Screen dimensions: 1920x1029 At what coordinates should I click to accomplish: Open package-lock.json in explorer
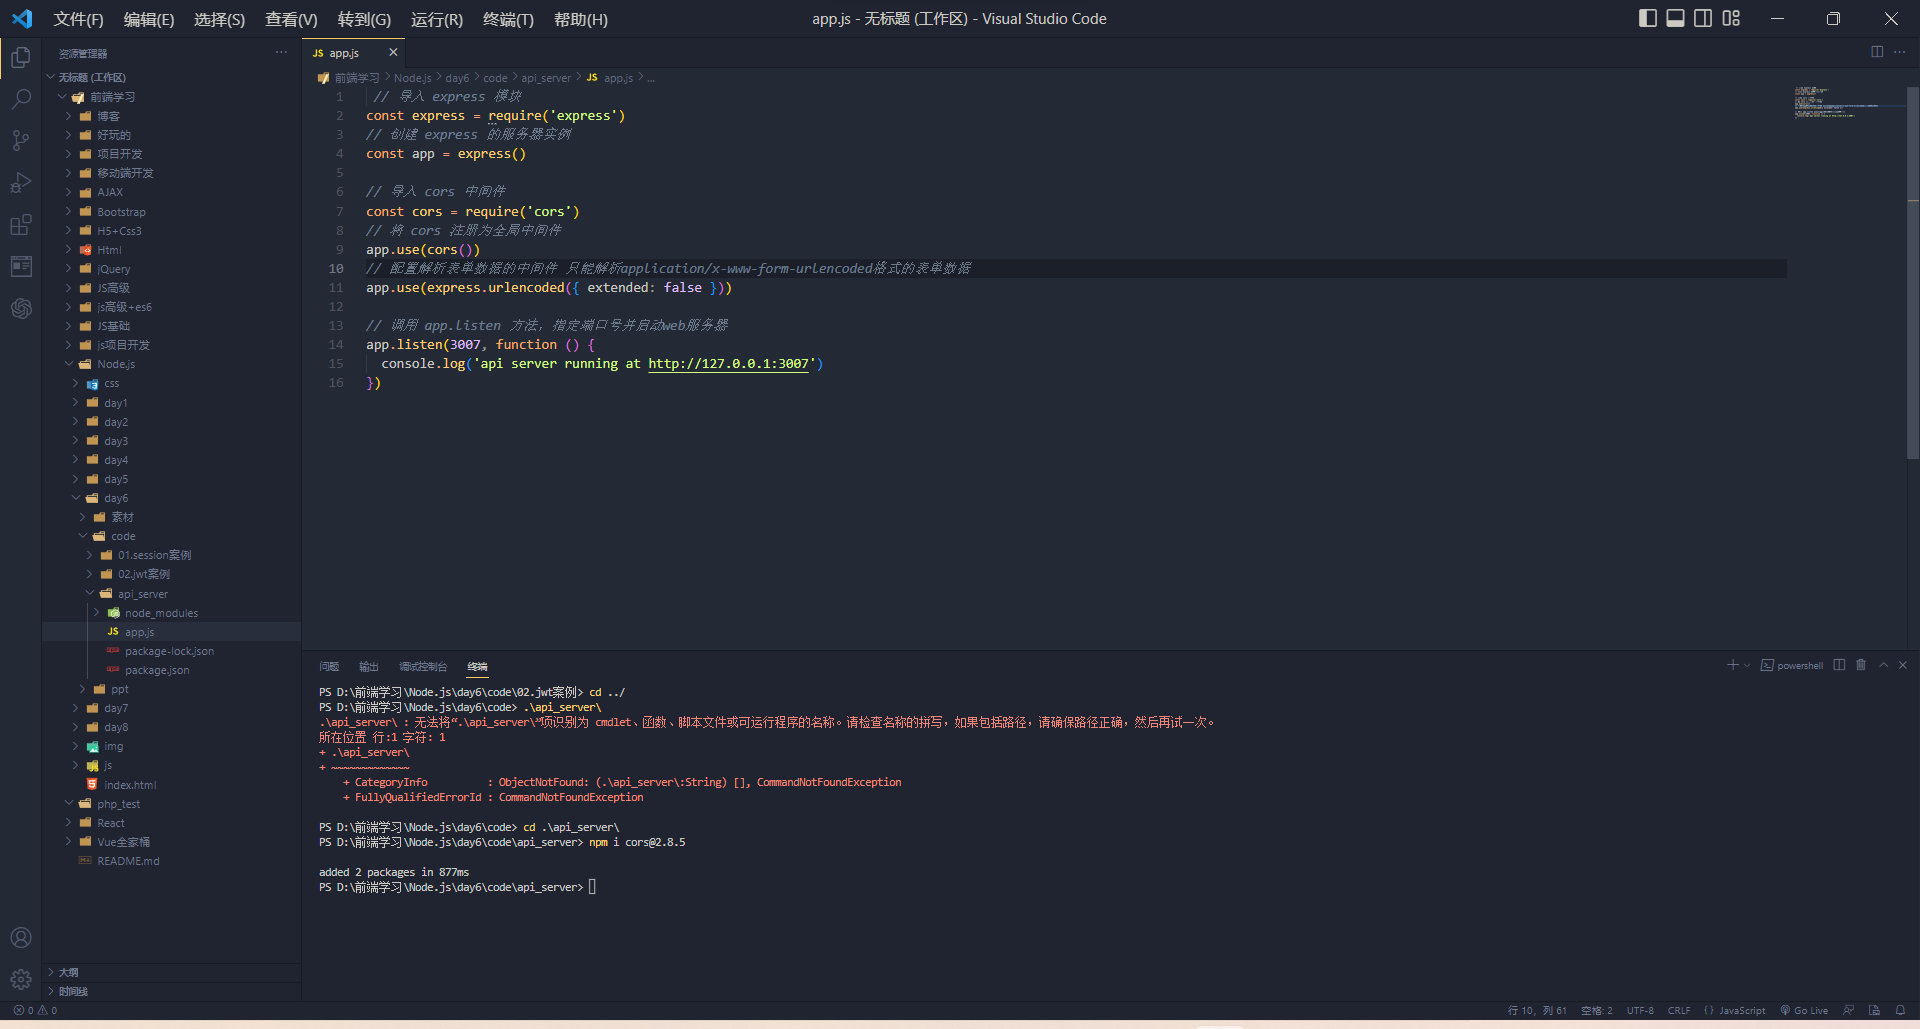171,651
